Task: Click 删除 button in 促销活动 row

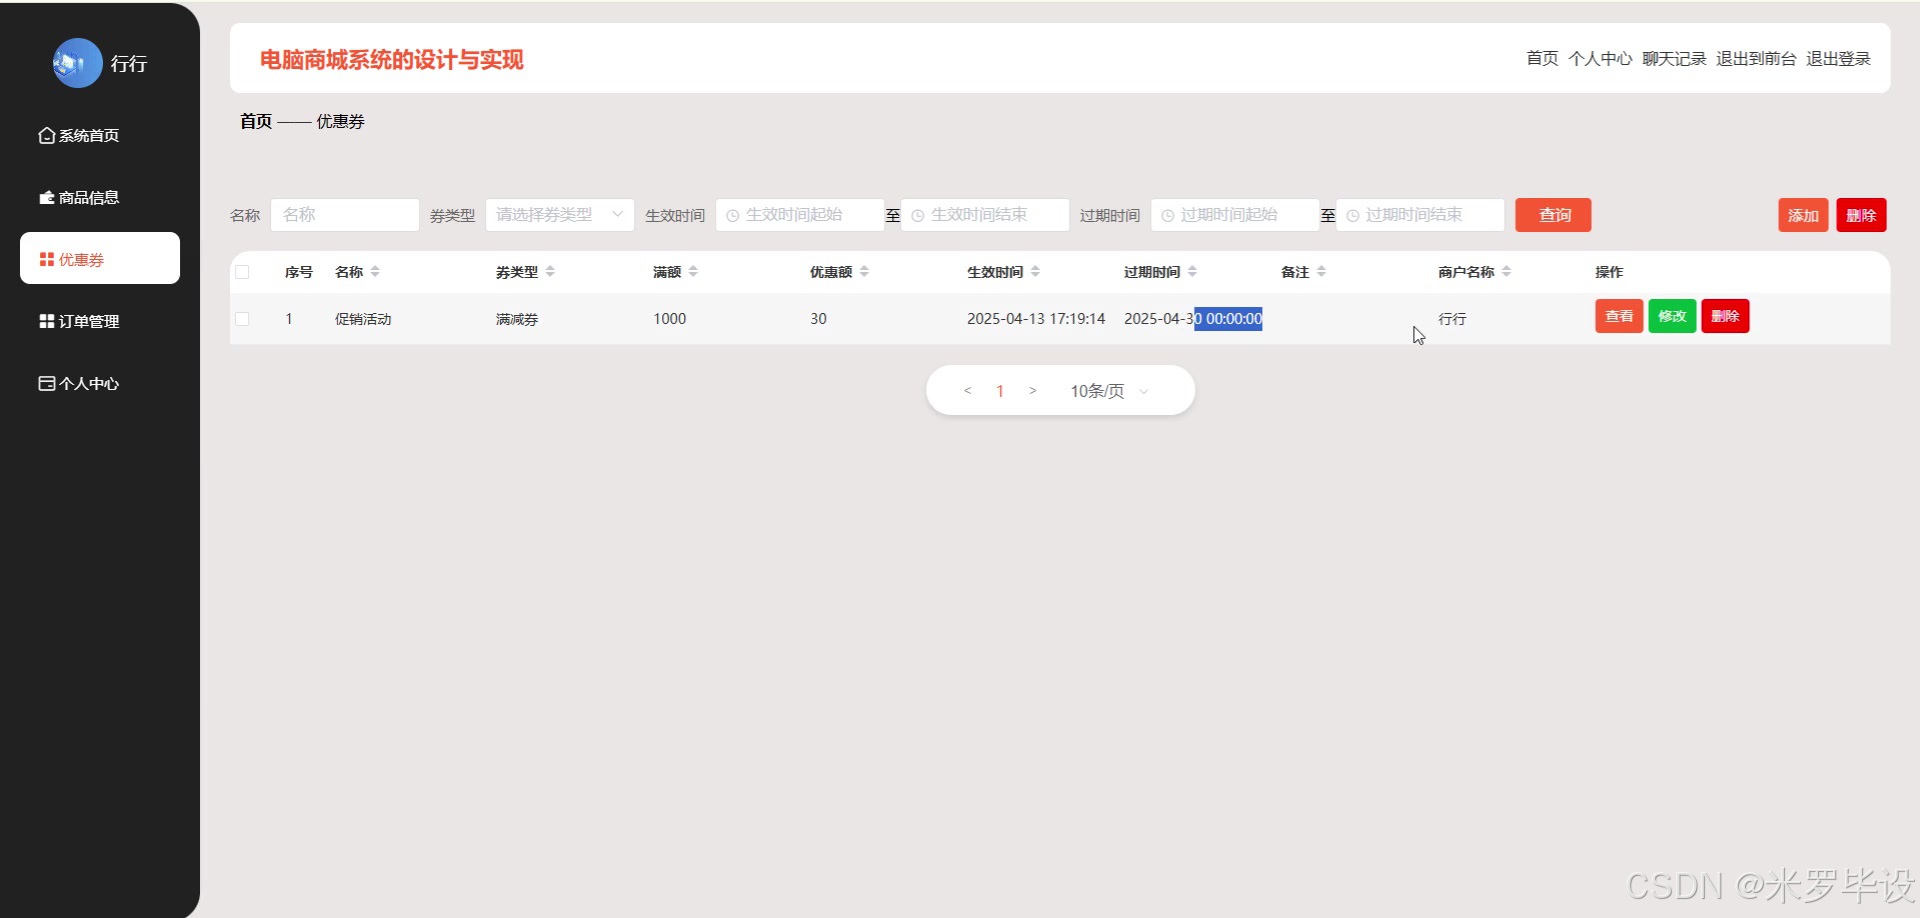Action: tap(1725, 316)
